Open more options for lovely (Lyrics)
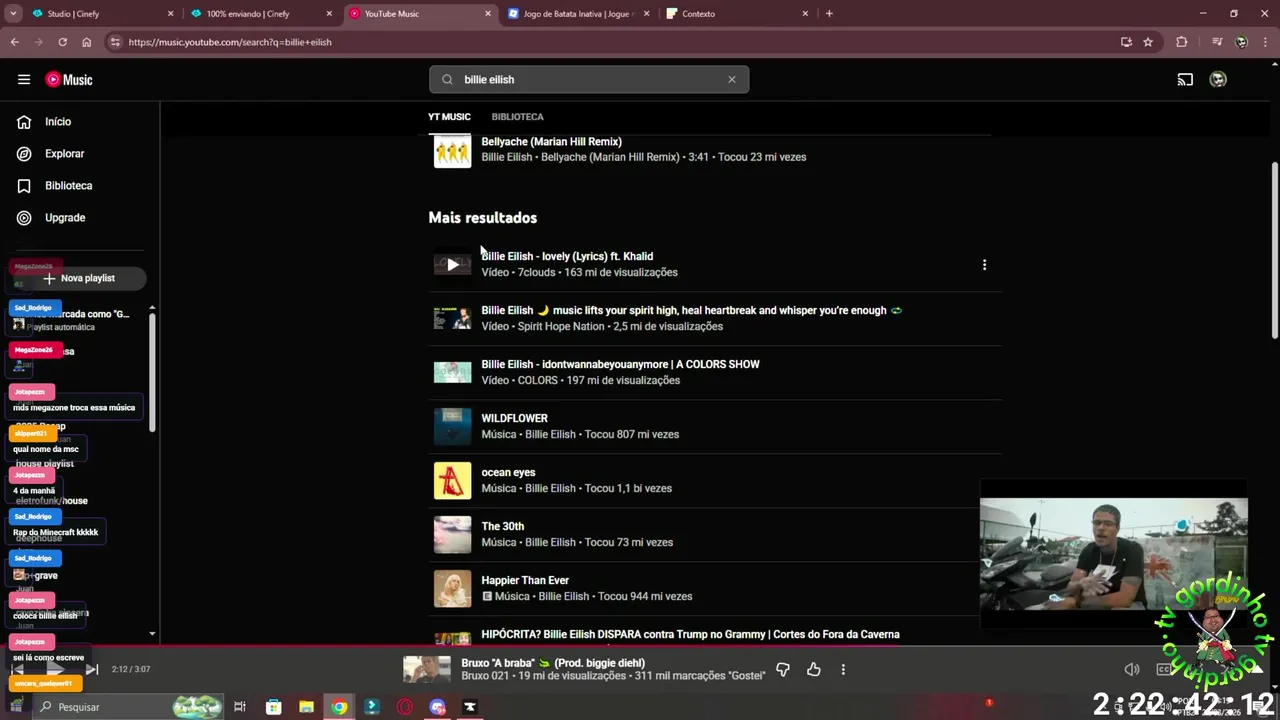Viewport: 1280px width, 720px height. click(x=984, y=265)
